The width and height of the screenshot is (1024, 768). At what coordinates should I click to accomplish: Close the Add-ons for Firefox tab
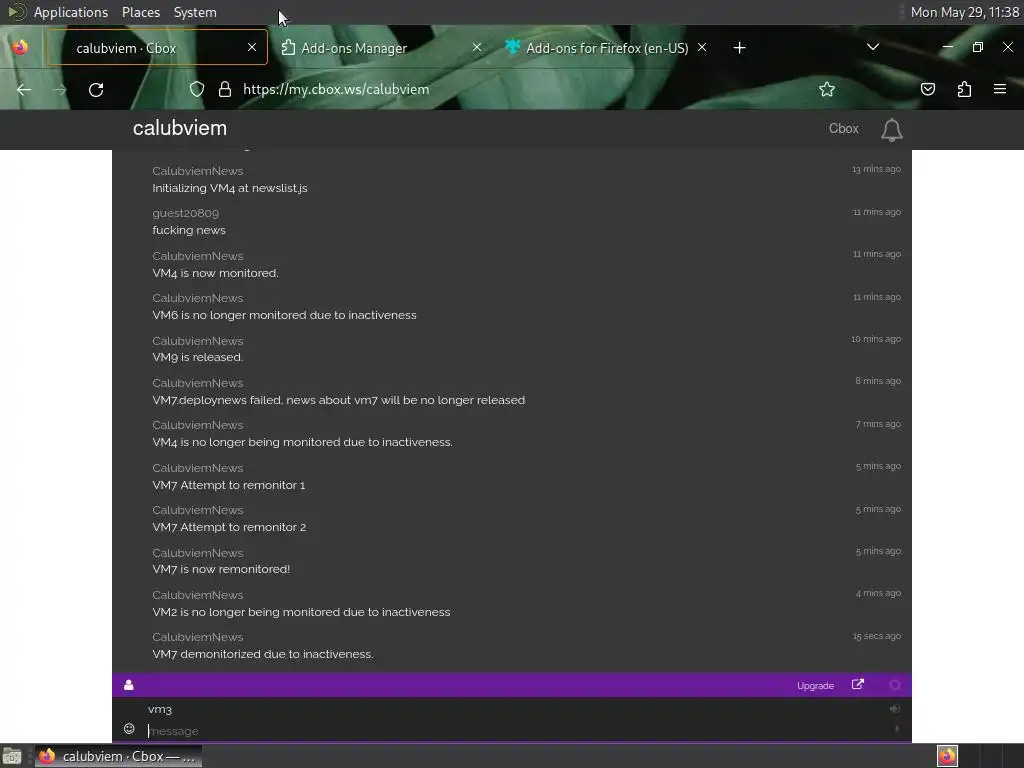[x=702, y=47]
